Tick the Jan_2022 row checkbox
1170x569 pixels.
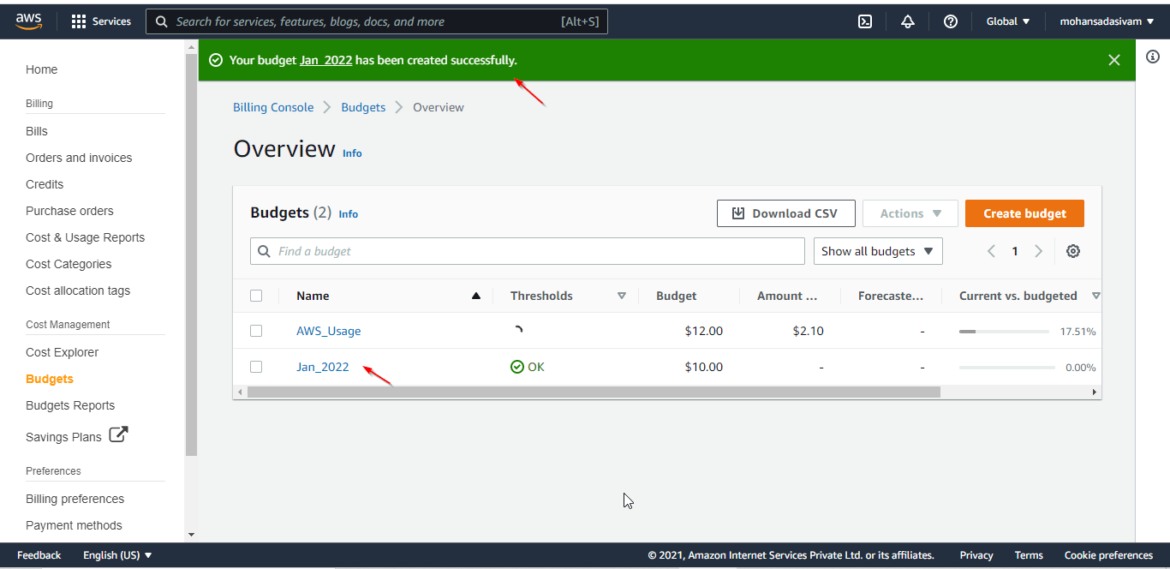click(256, 367)
